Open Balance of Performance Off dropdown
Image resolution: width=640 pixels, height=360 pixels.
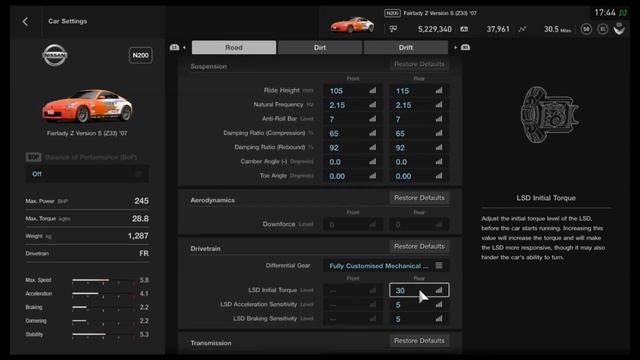[87, 174]
